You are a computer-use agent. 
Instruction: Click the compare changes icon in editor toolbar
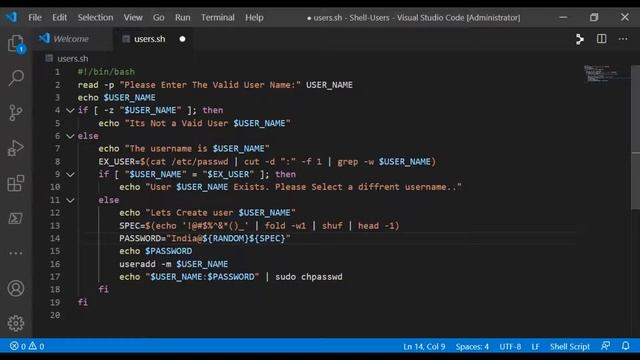pyautogui.click(x=580, y=39)
